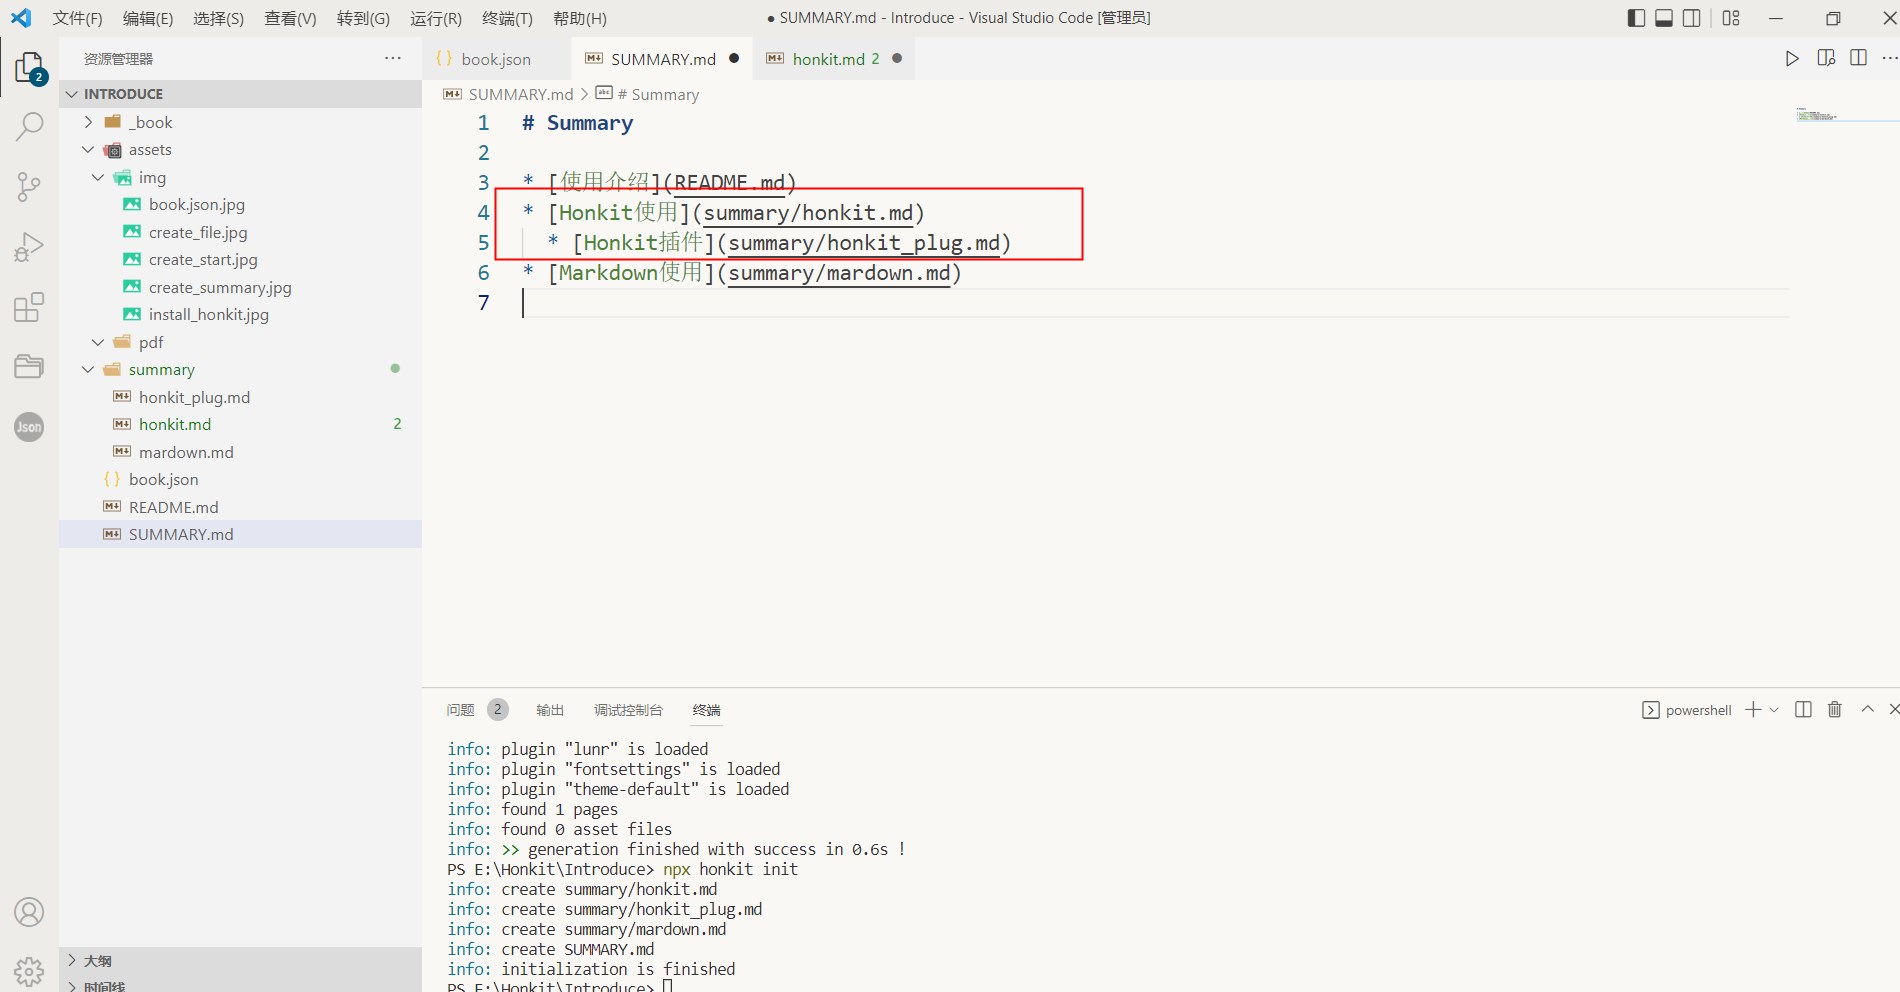
Task: Open the Search view icon
Action: [x=29, y=126]
